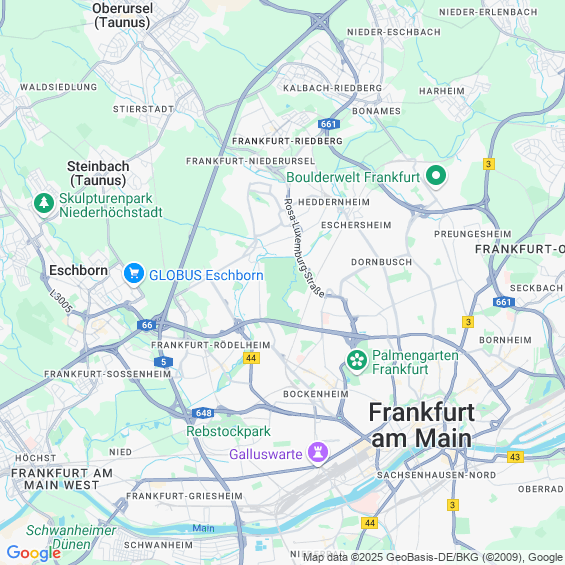Click the Main river label

(x=203, y=528)
